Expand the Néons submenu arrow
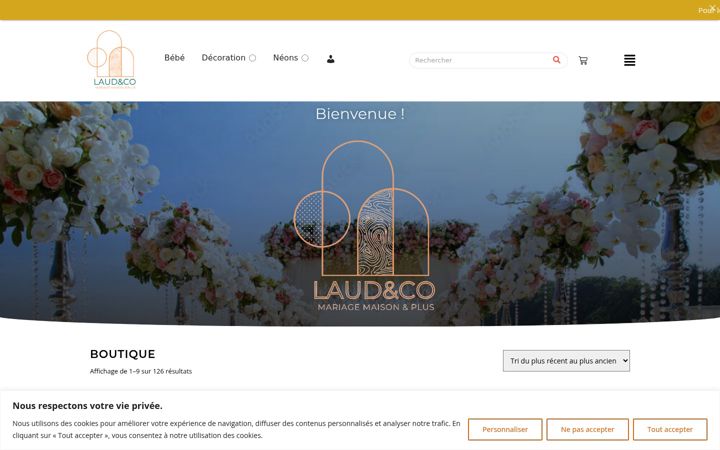The width and height of the screenshot is (720, 450). (305, 58)
